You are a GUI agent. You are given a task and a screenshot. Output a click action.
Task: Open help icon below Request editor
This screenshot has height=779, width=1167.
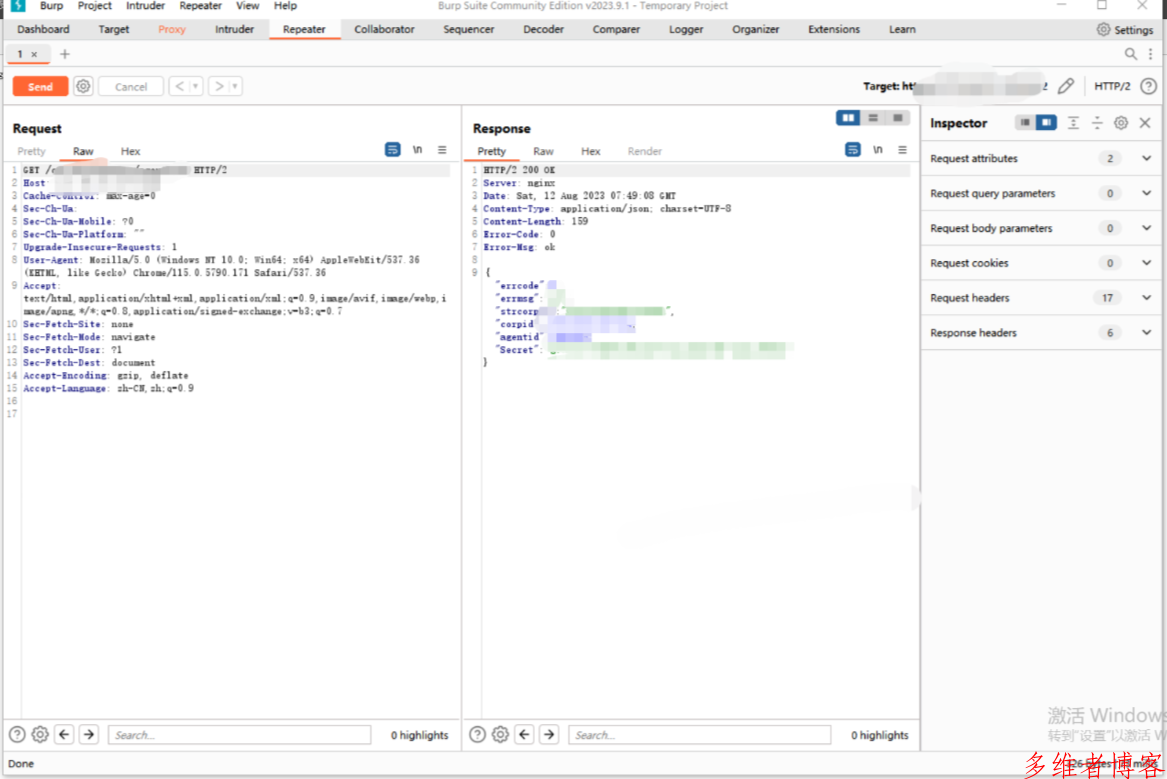click(x=17, y=735)
